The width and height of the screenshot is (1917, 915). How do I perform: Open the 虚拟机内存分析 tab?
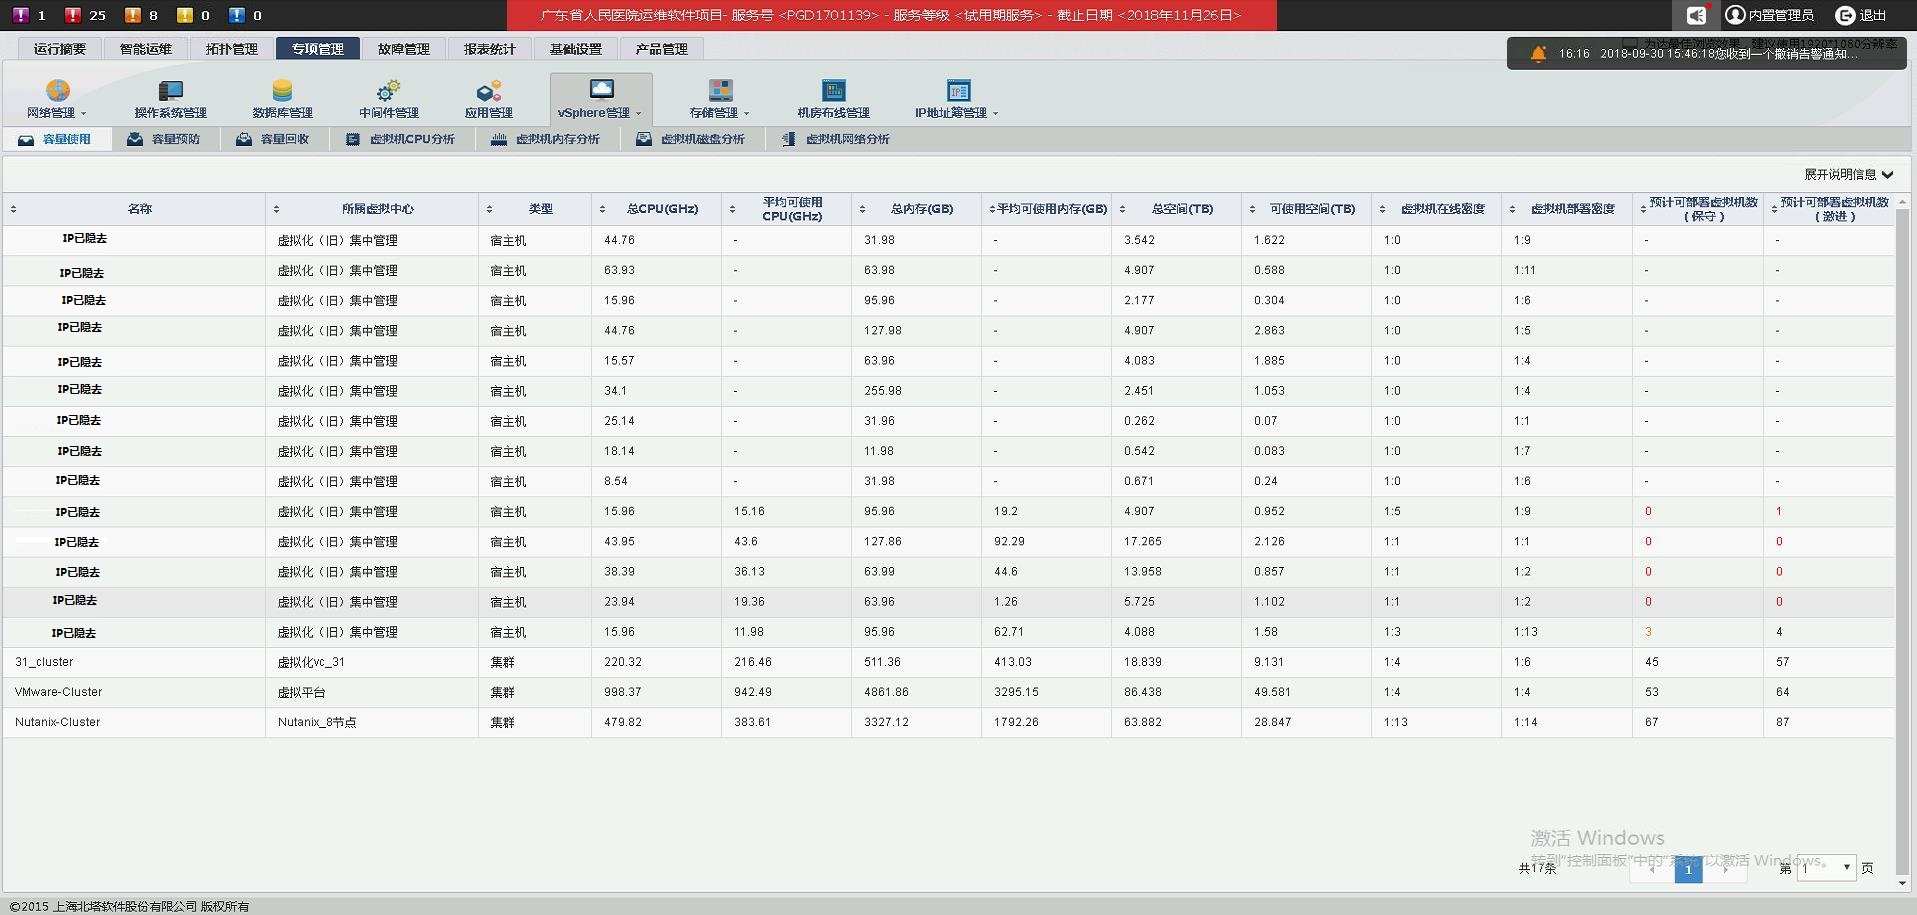(545, 139)
